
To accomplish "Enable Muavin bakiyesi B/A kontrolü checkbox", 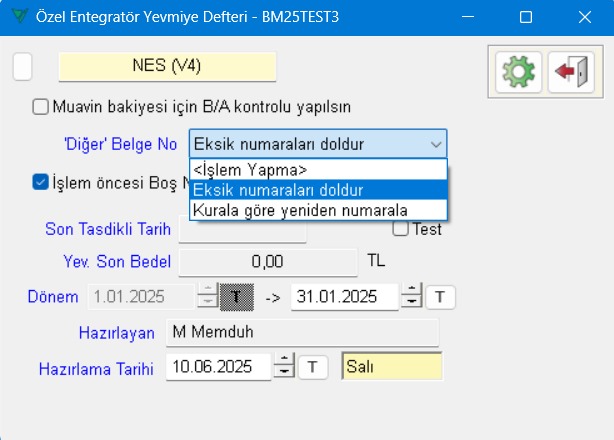I will pos(40,106).
